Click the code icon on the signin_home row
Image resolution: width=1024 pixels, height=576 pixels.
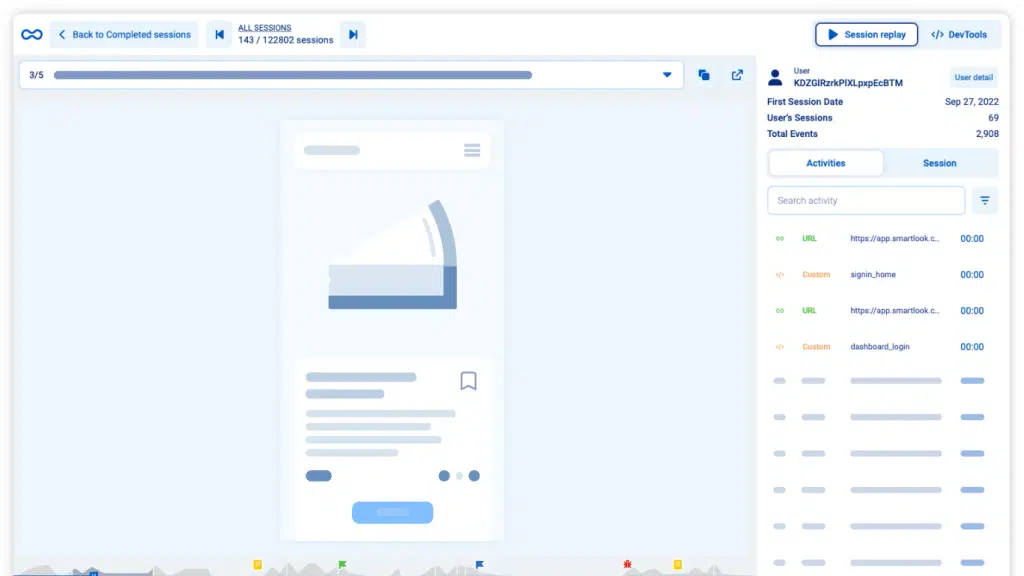[x=780, y=275]
